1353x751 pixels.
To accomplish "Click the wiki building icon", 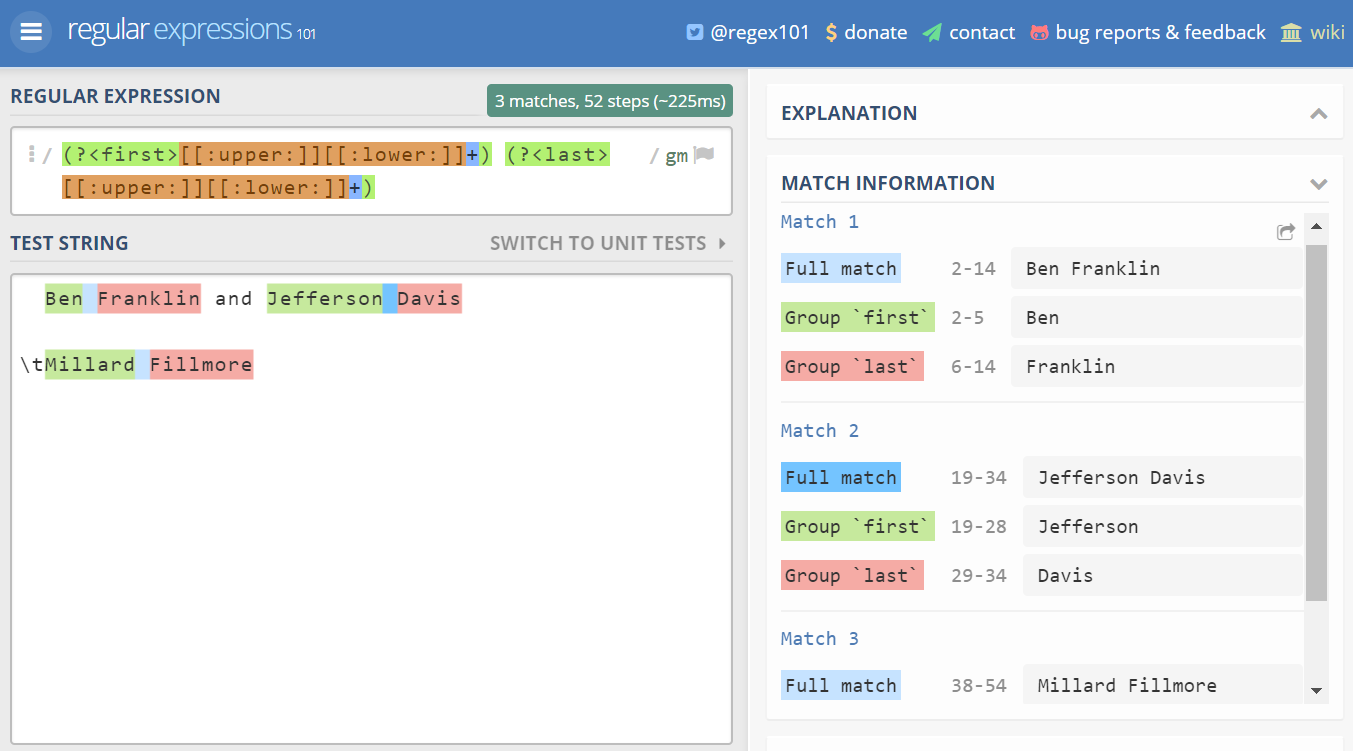I will tap(1291, 33).
